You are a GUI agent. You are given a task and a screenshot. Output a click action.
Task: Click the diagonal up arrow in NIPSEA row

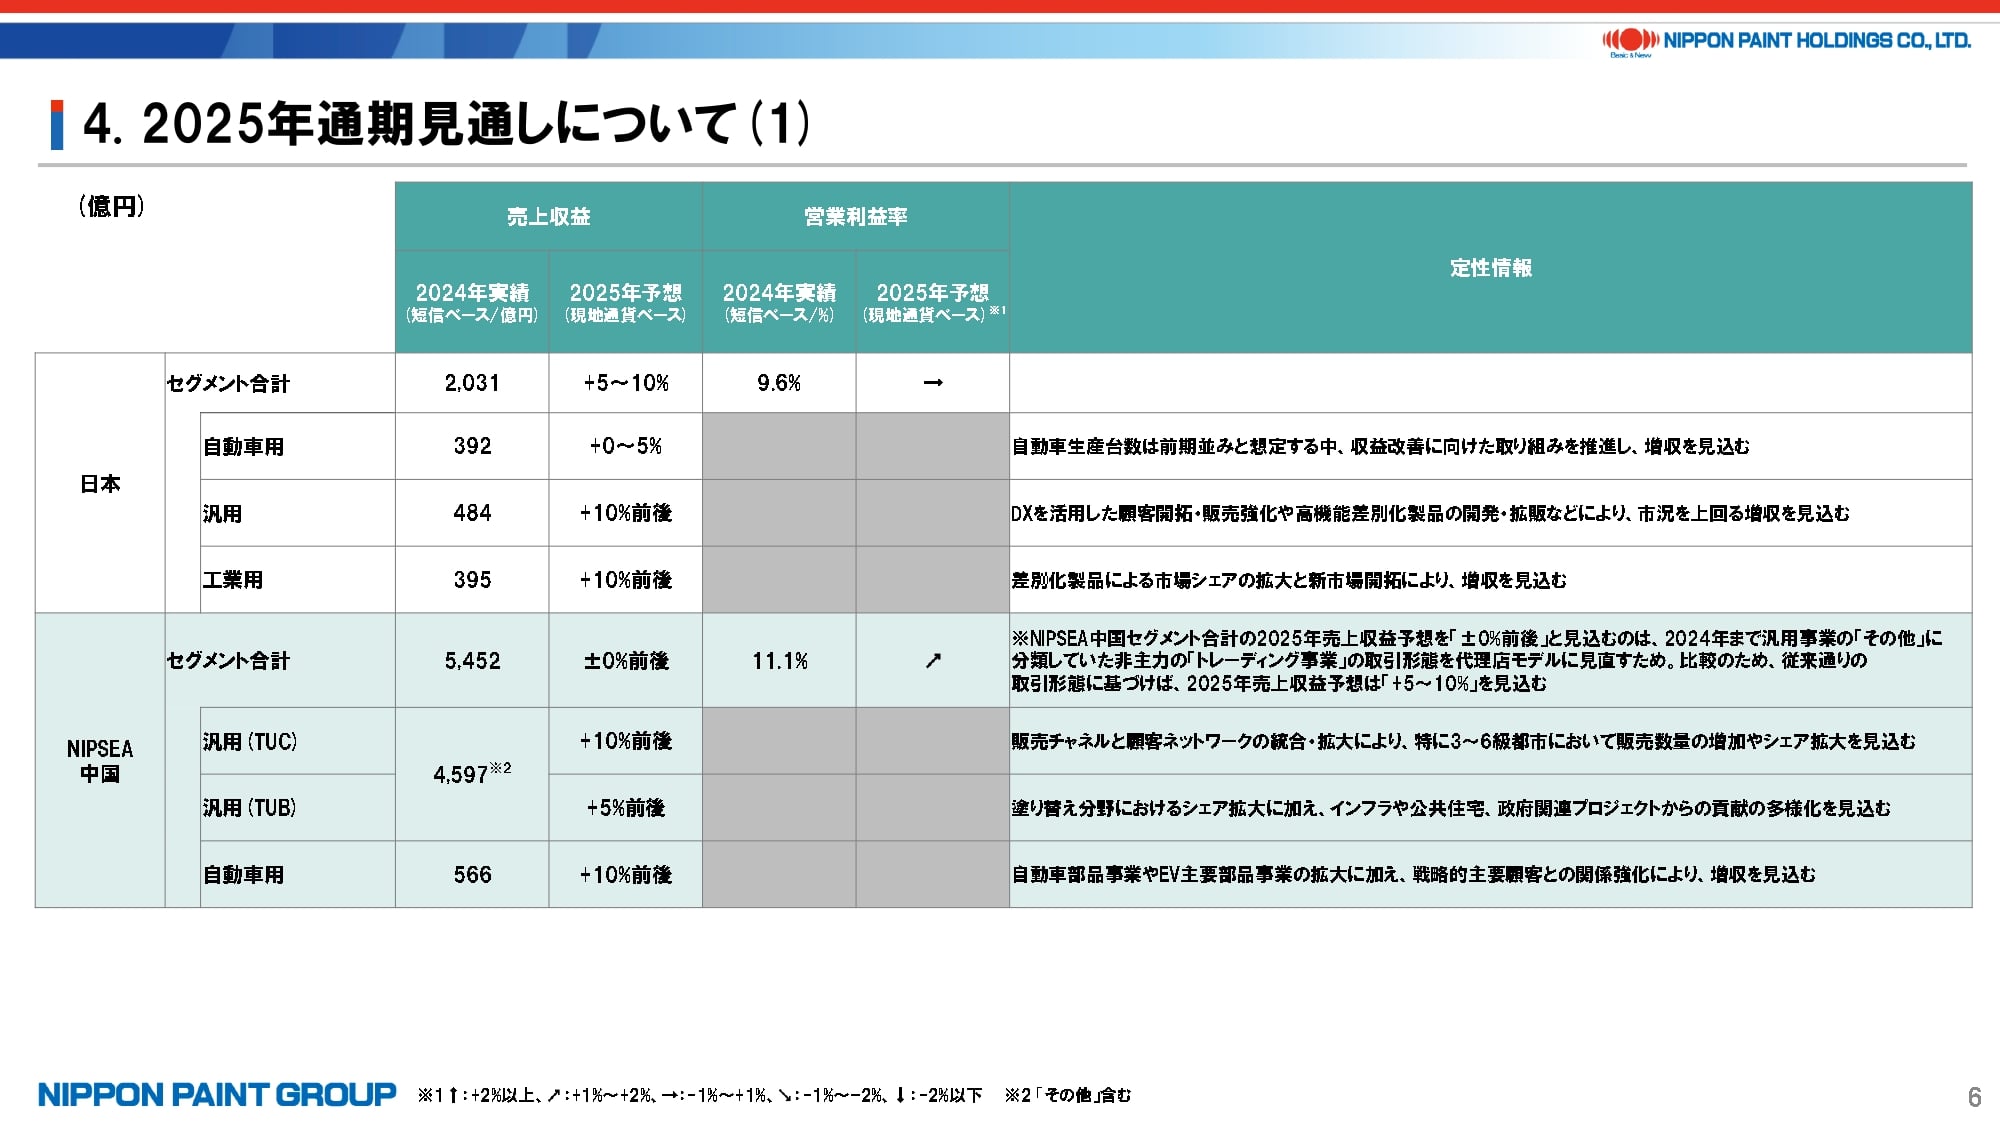[933, 661]
